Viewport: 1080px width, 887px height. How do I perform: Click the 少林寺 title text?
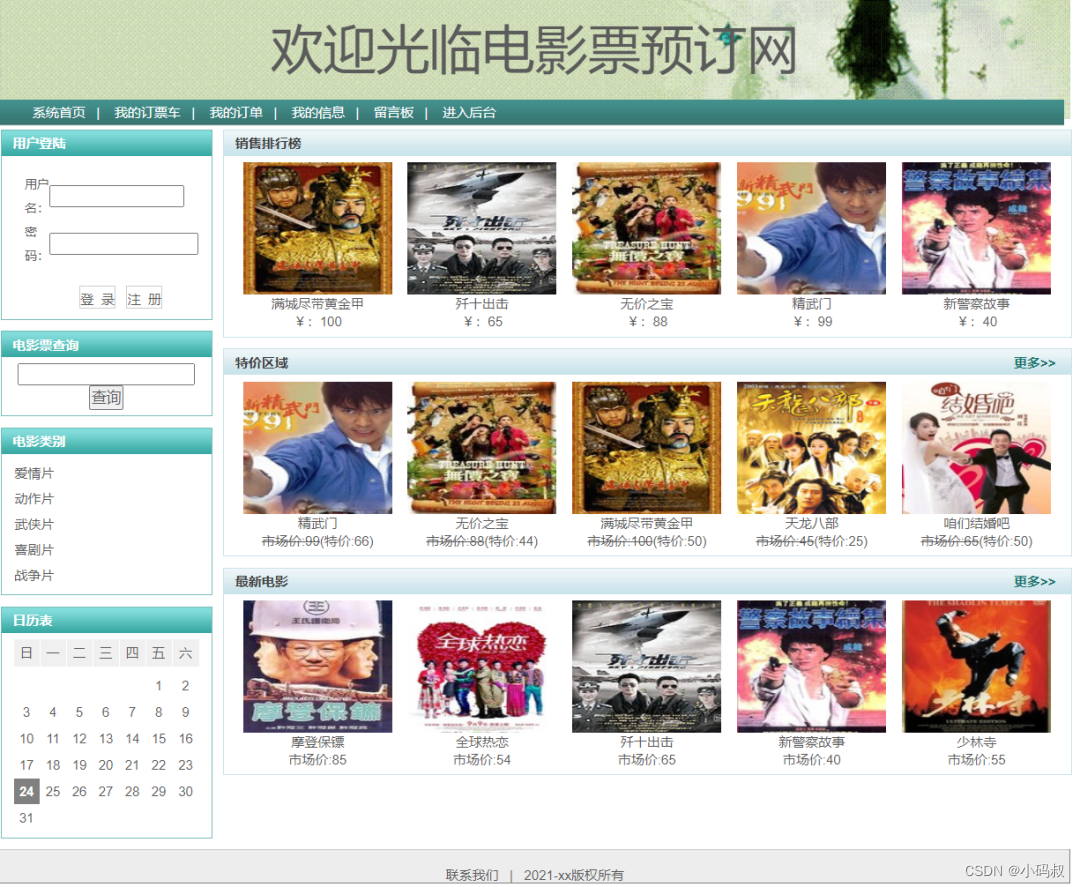click(x=977, y=742)
